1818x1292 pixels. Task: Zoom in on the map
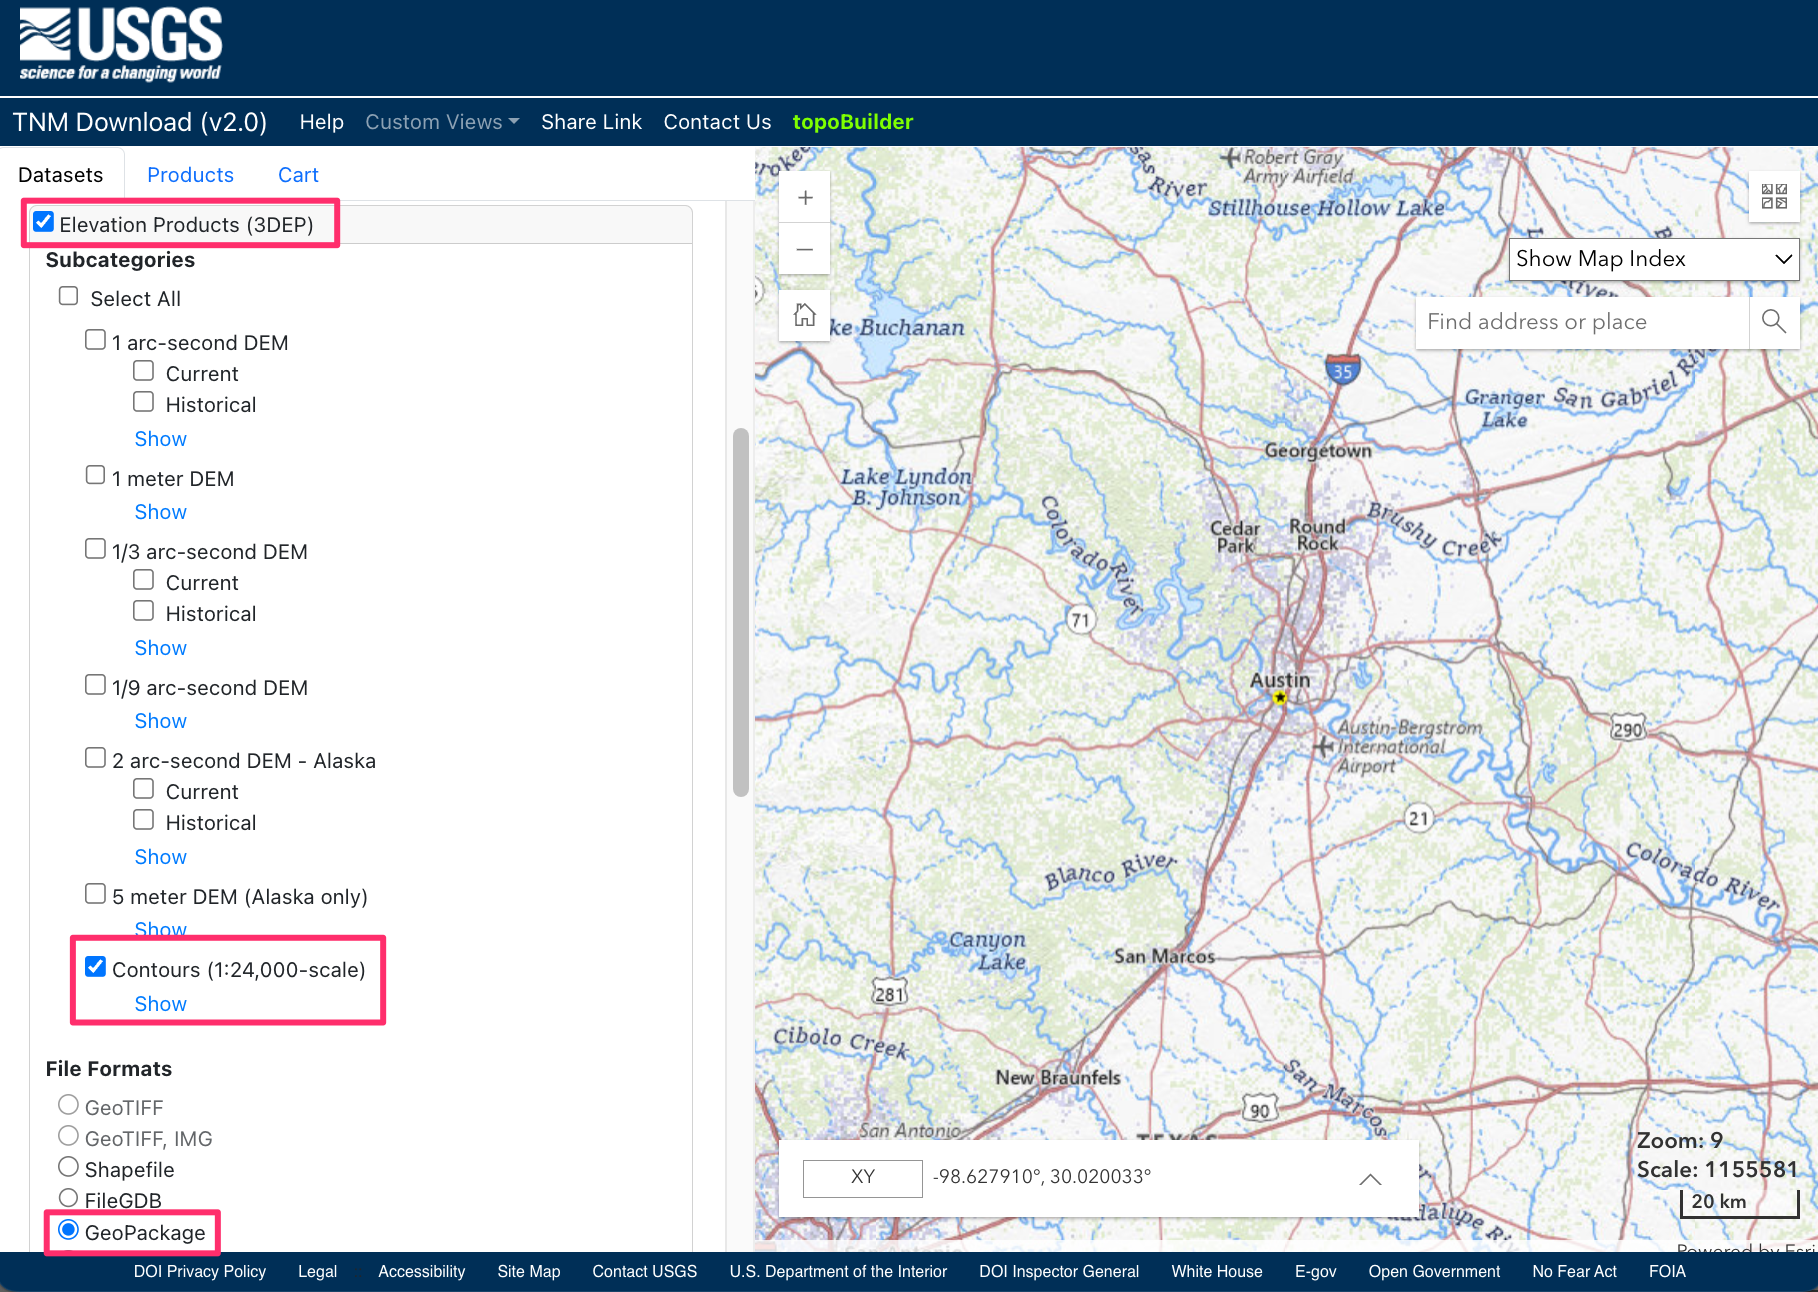805,198
